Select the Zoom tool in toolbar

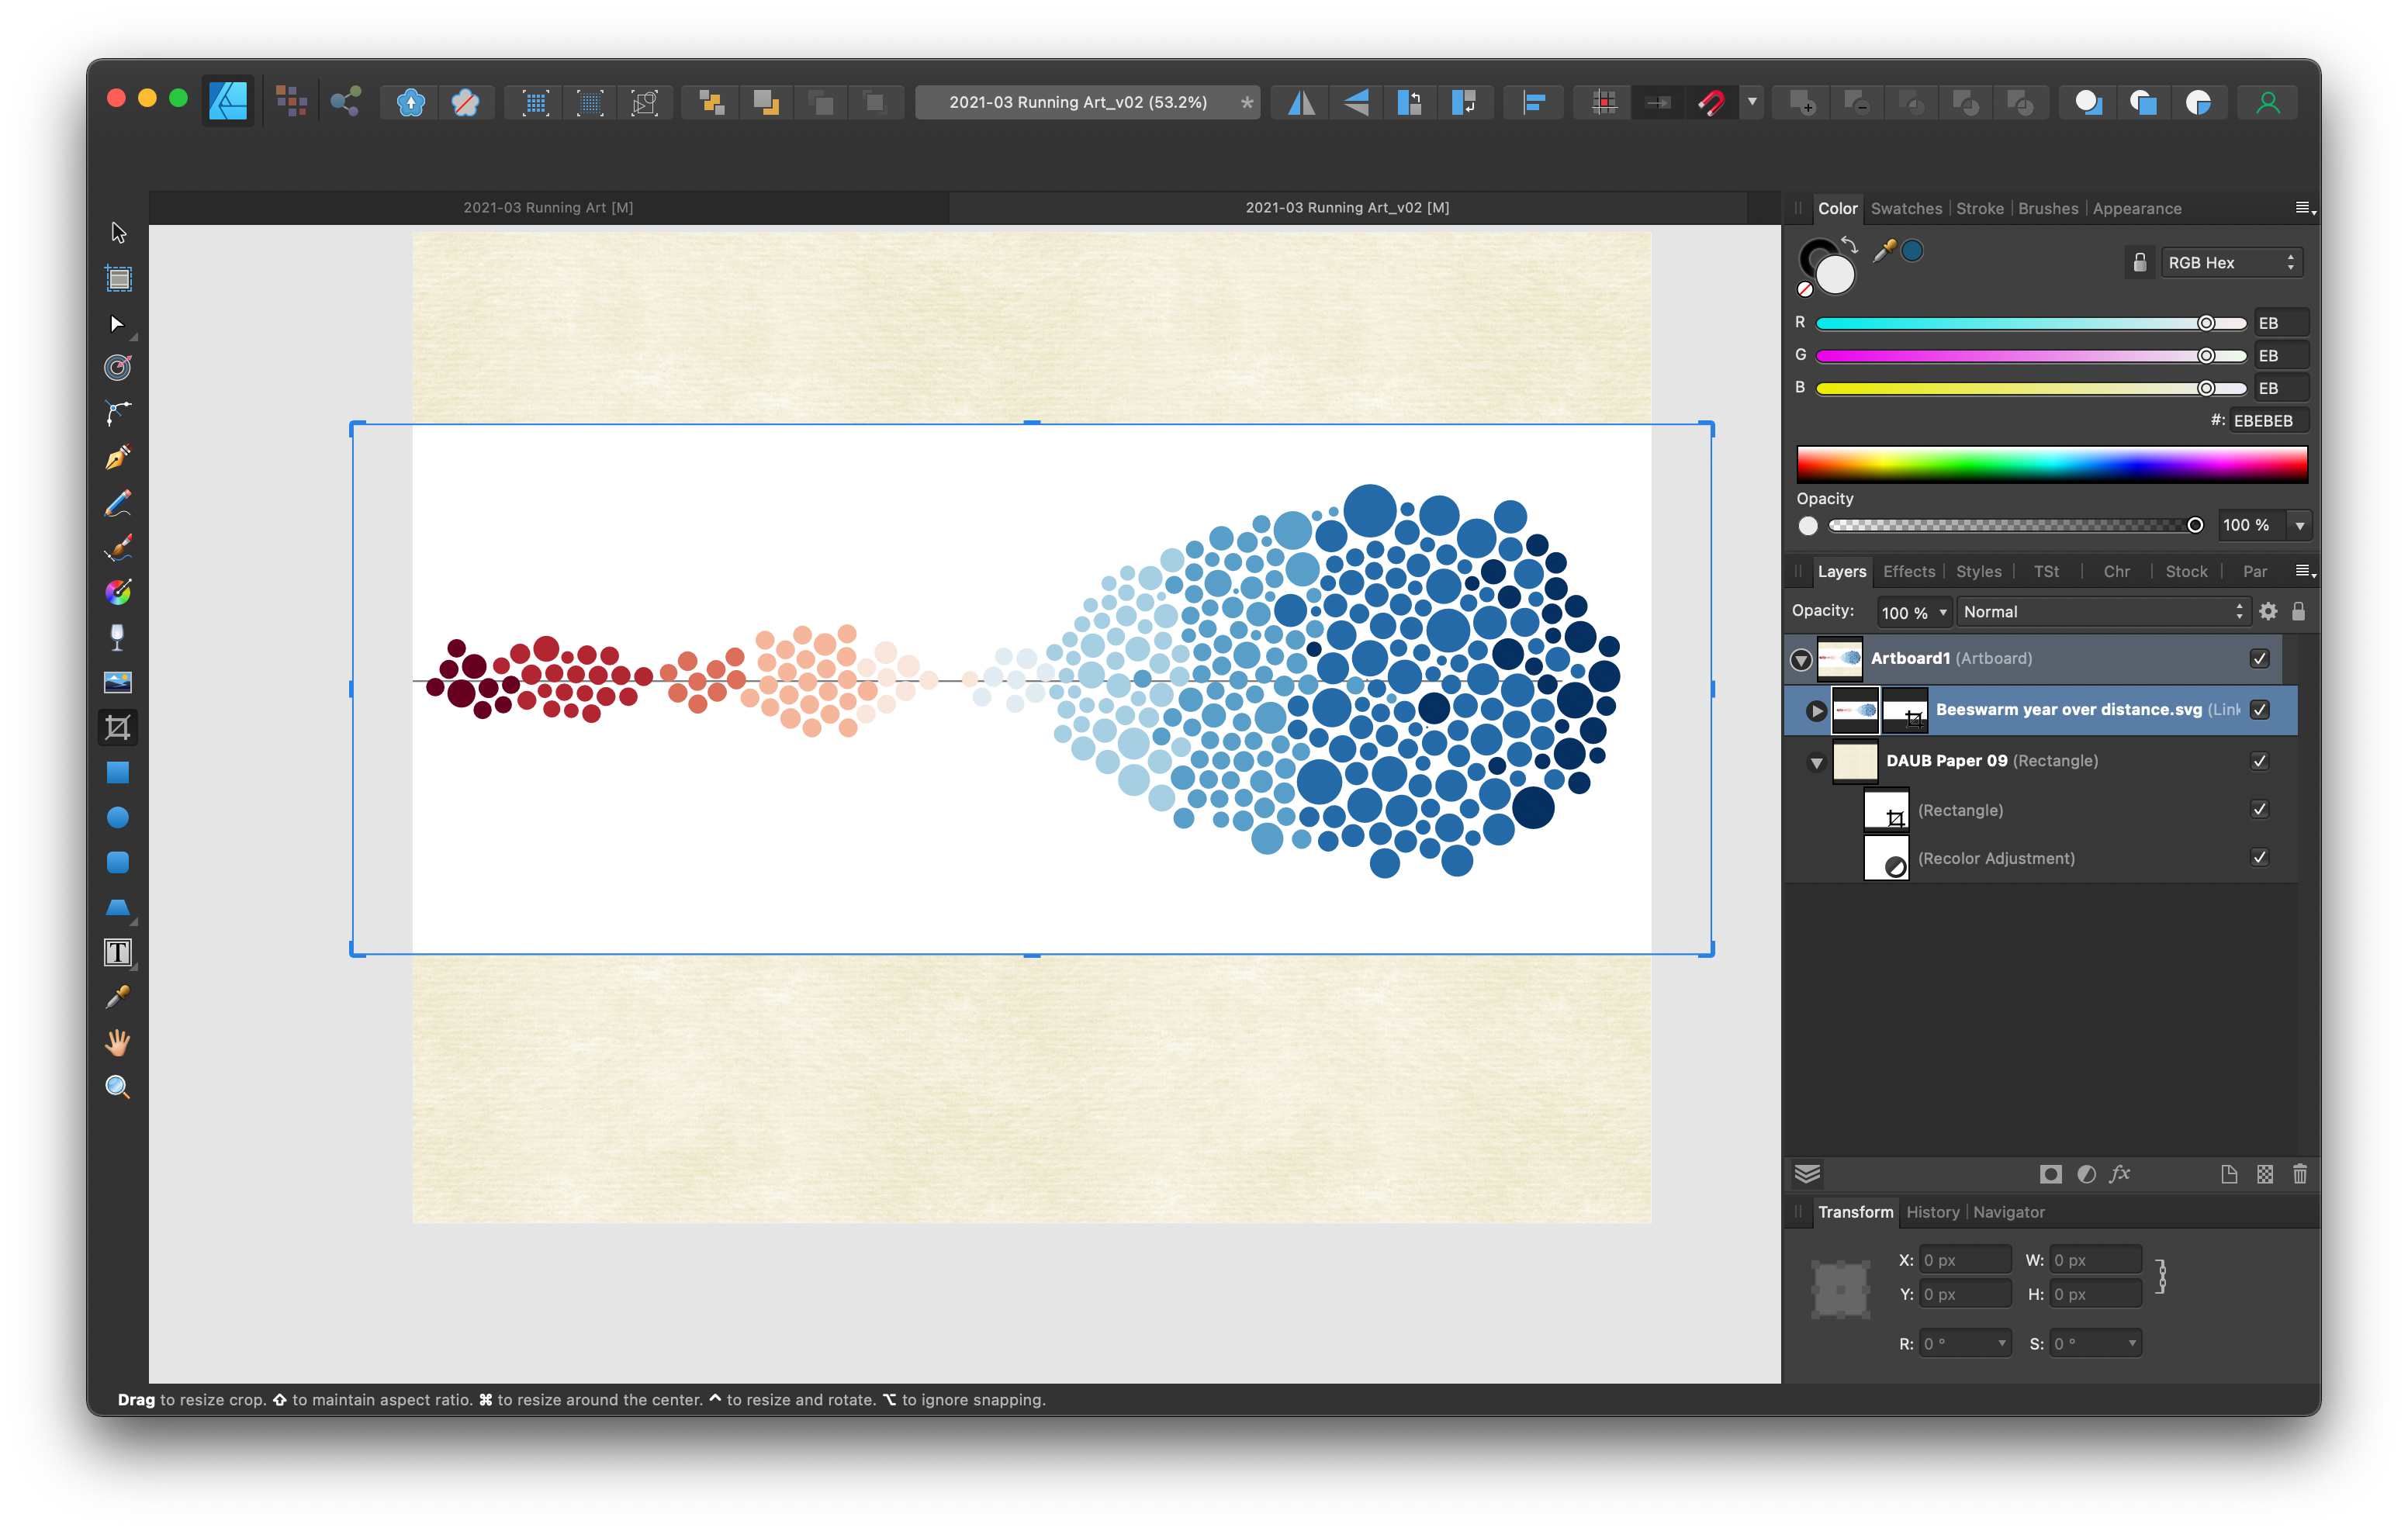pos(118,1087)
